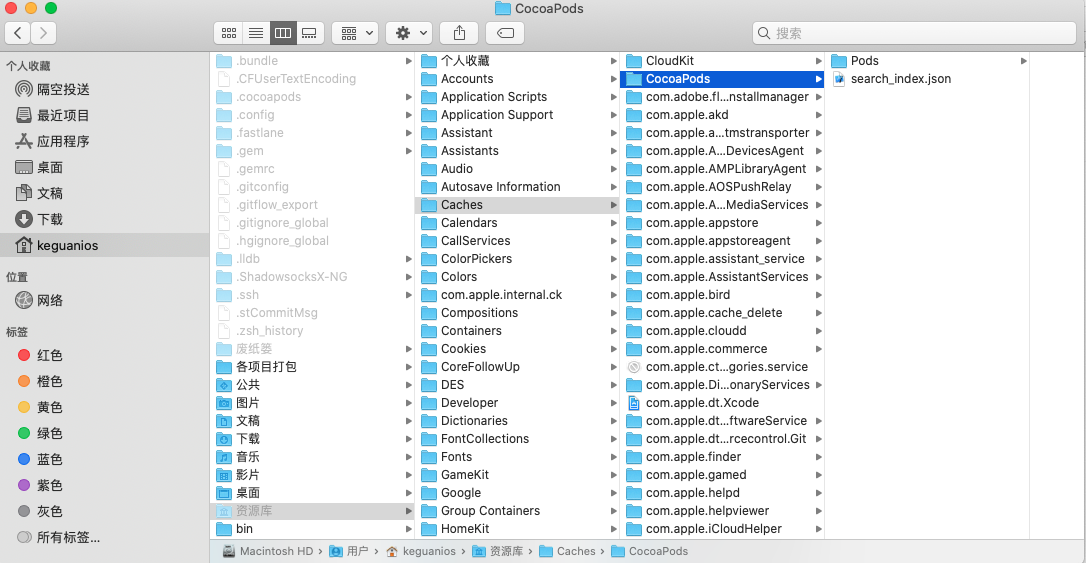This screenshot has width=1086, height=563.
Task: Select the Accounts folder
Action: tap(517, 79)
